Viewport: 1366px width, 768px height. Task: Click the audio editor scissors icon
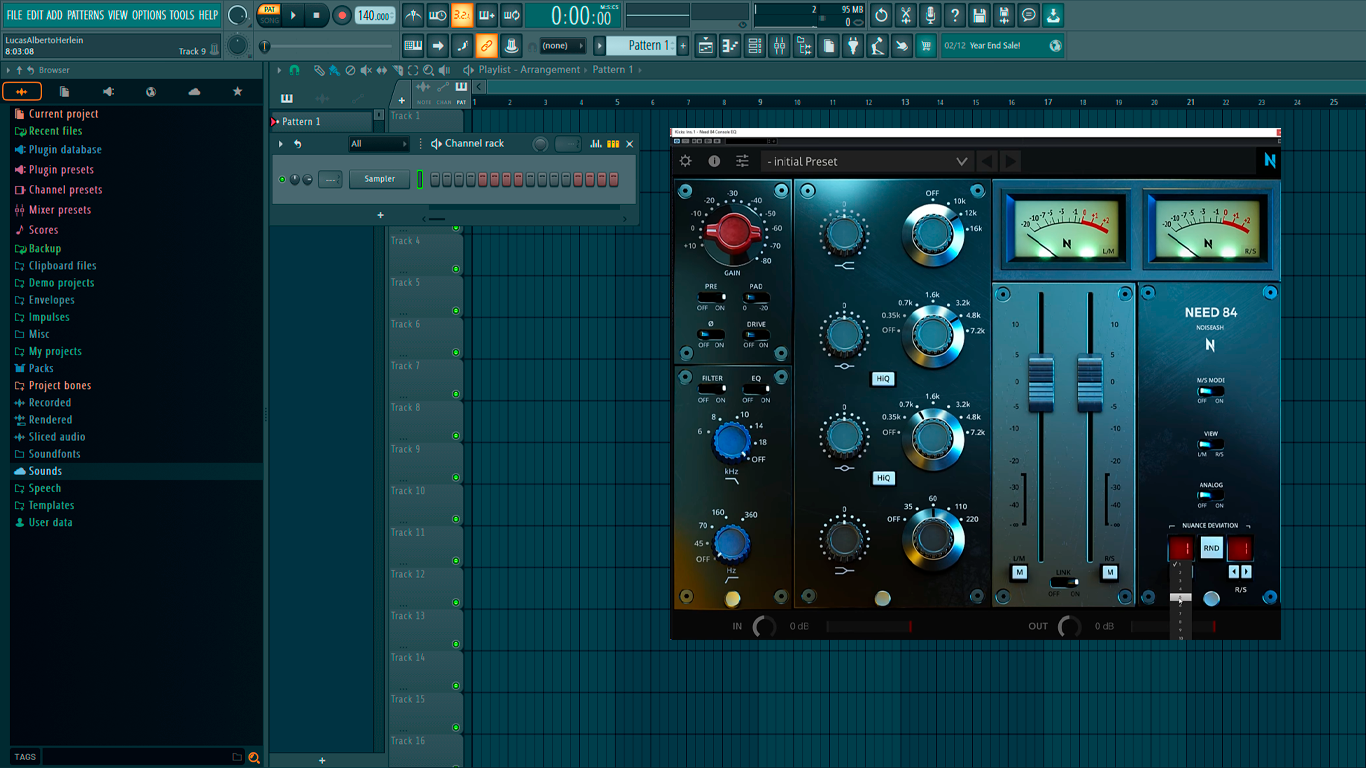[x=905, y=15]
